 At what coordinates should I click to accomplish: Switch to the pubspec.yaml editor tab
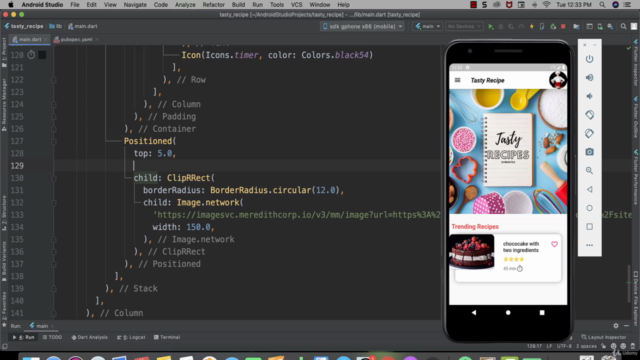pos(76,40)
